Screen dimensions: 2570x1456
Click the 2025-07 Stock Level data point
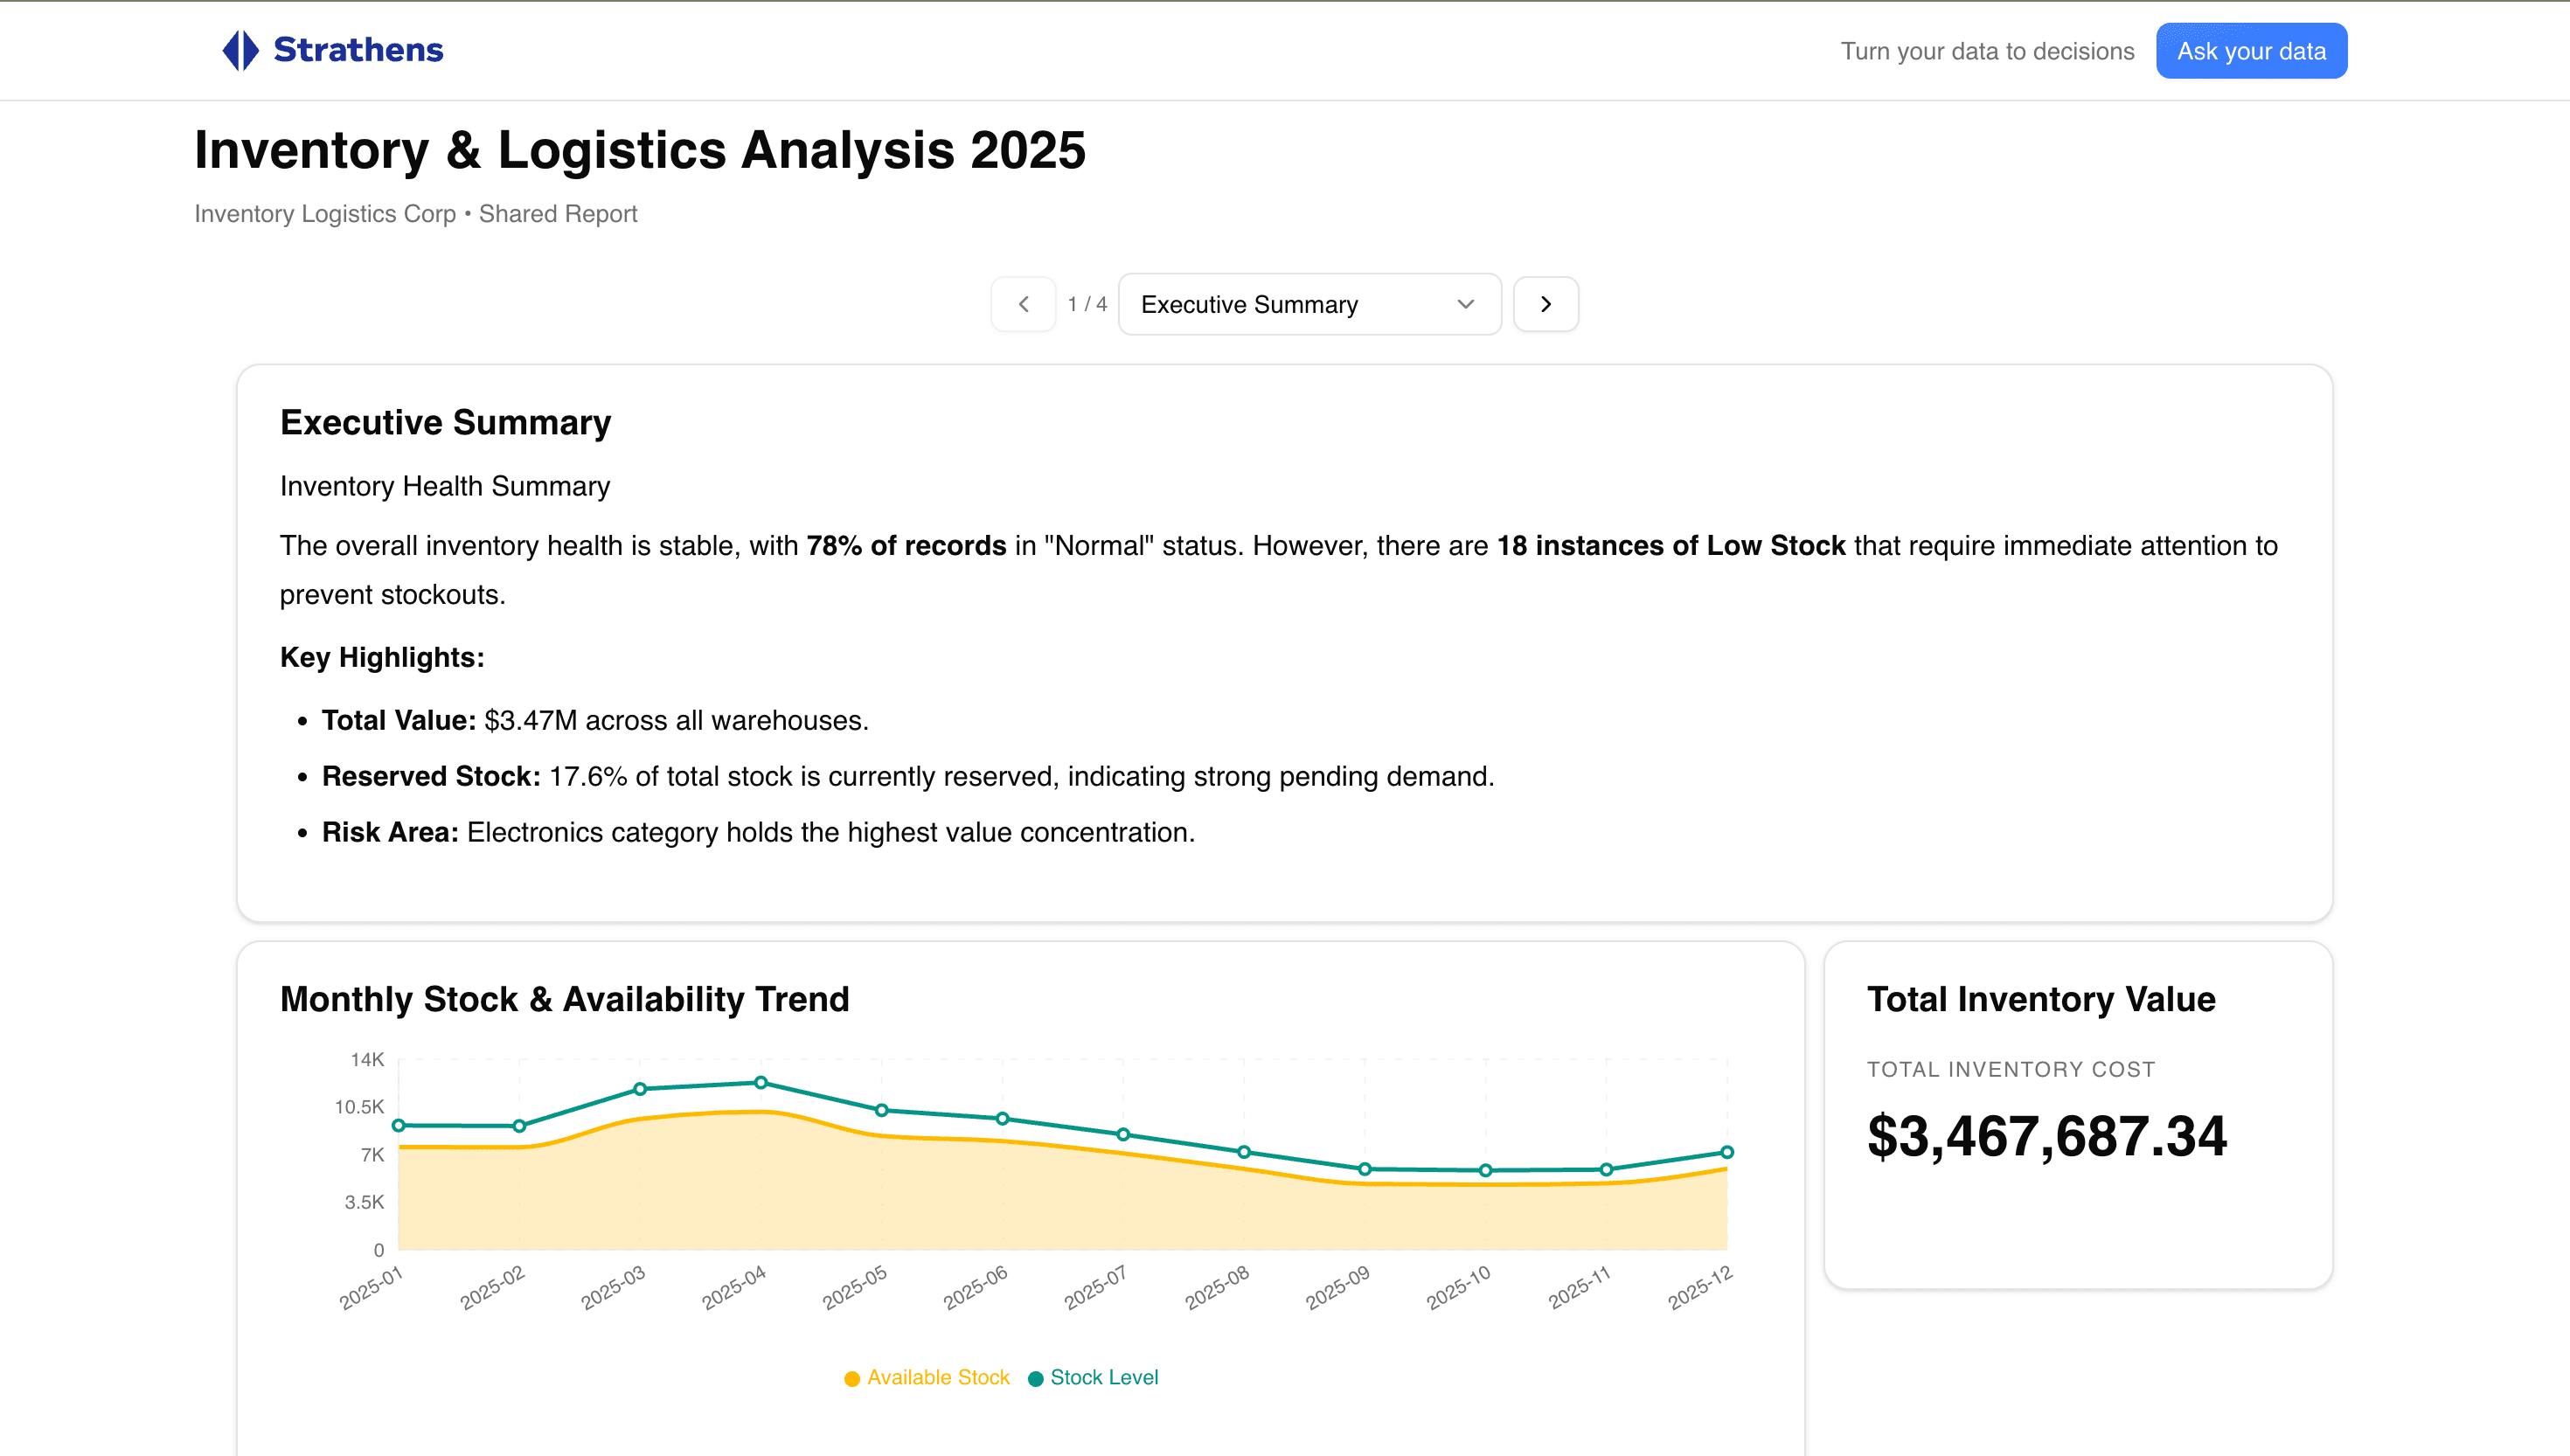tap(1123, 1135)
